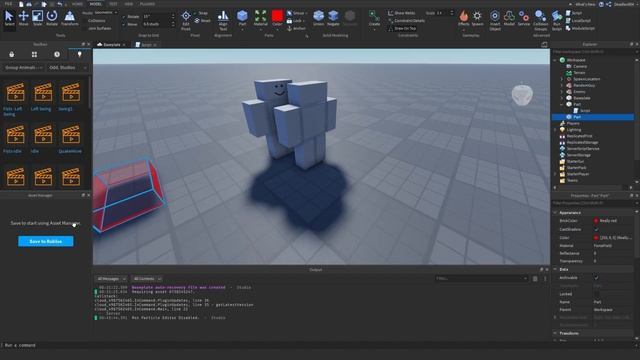This screenshot has width=640, height=360.
Task: Activate the Scale tool
Action: pyautogui.click(x=37, y=18)
